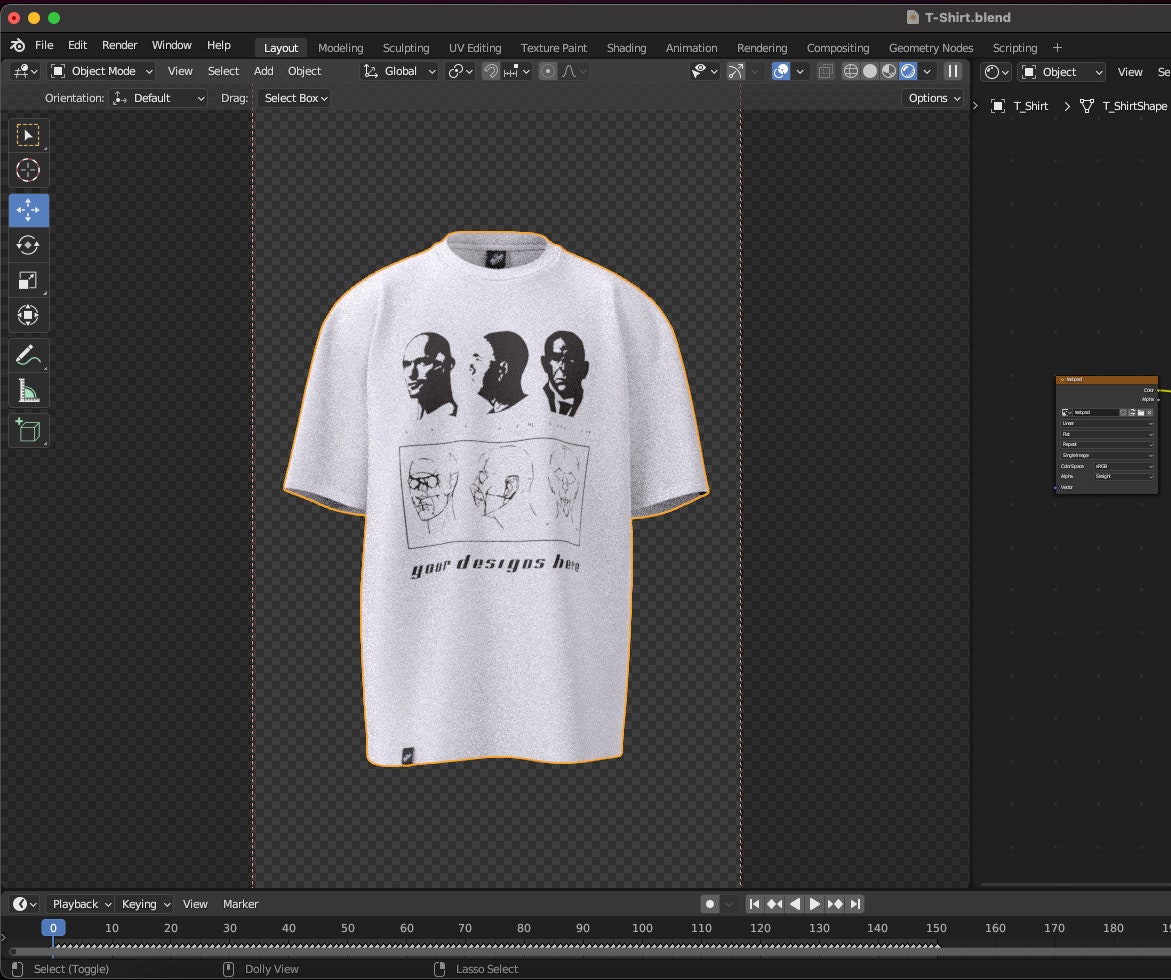Collapse the testpad node header

(1062, 380)
